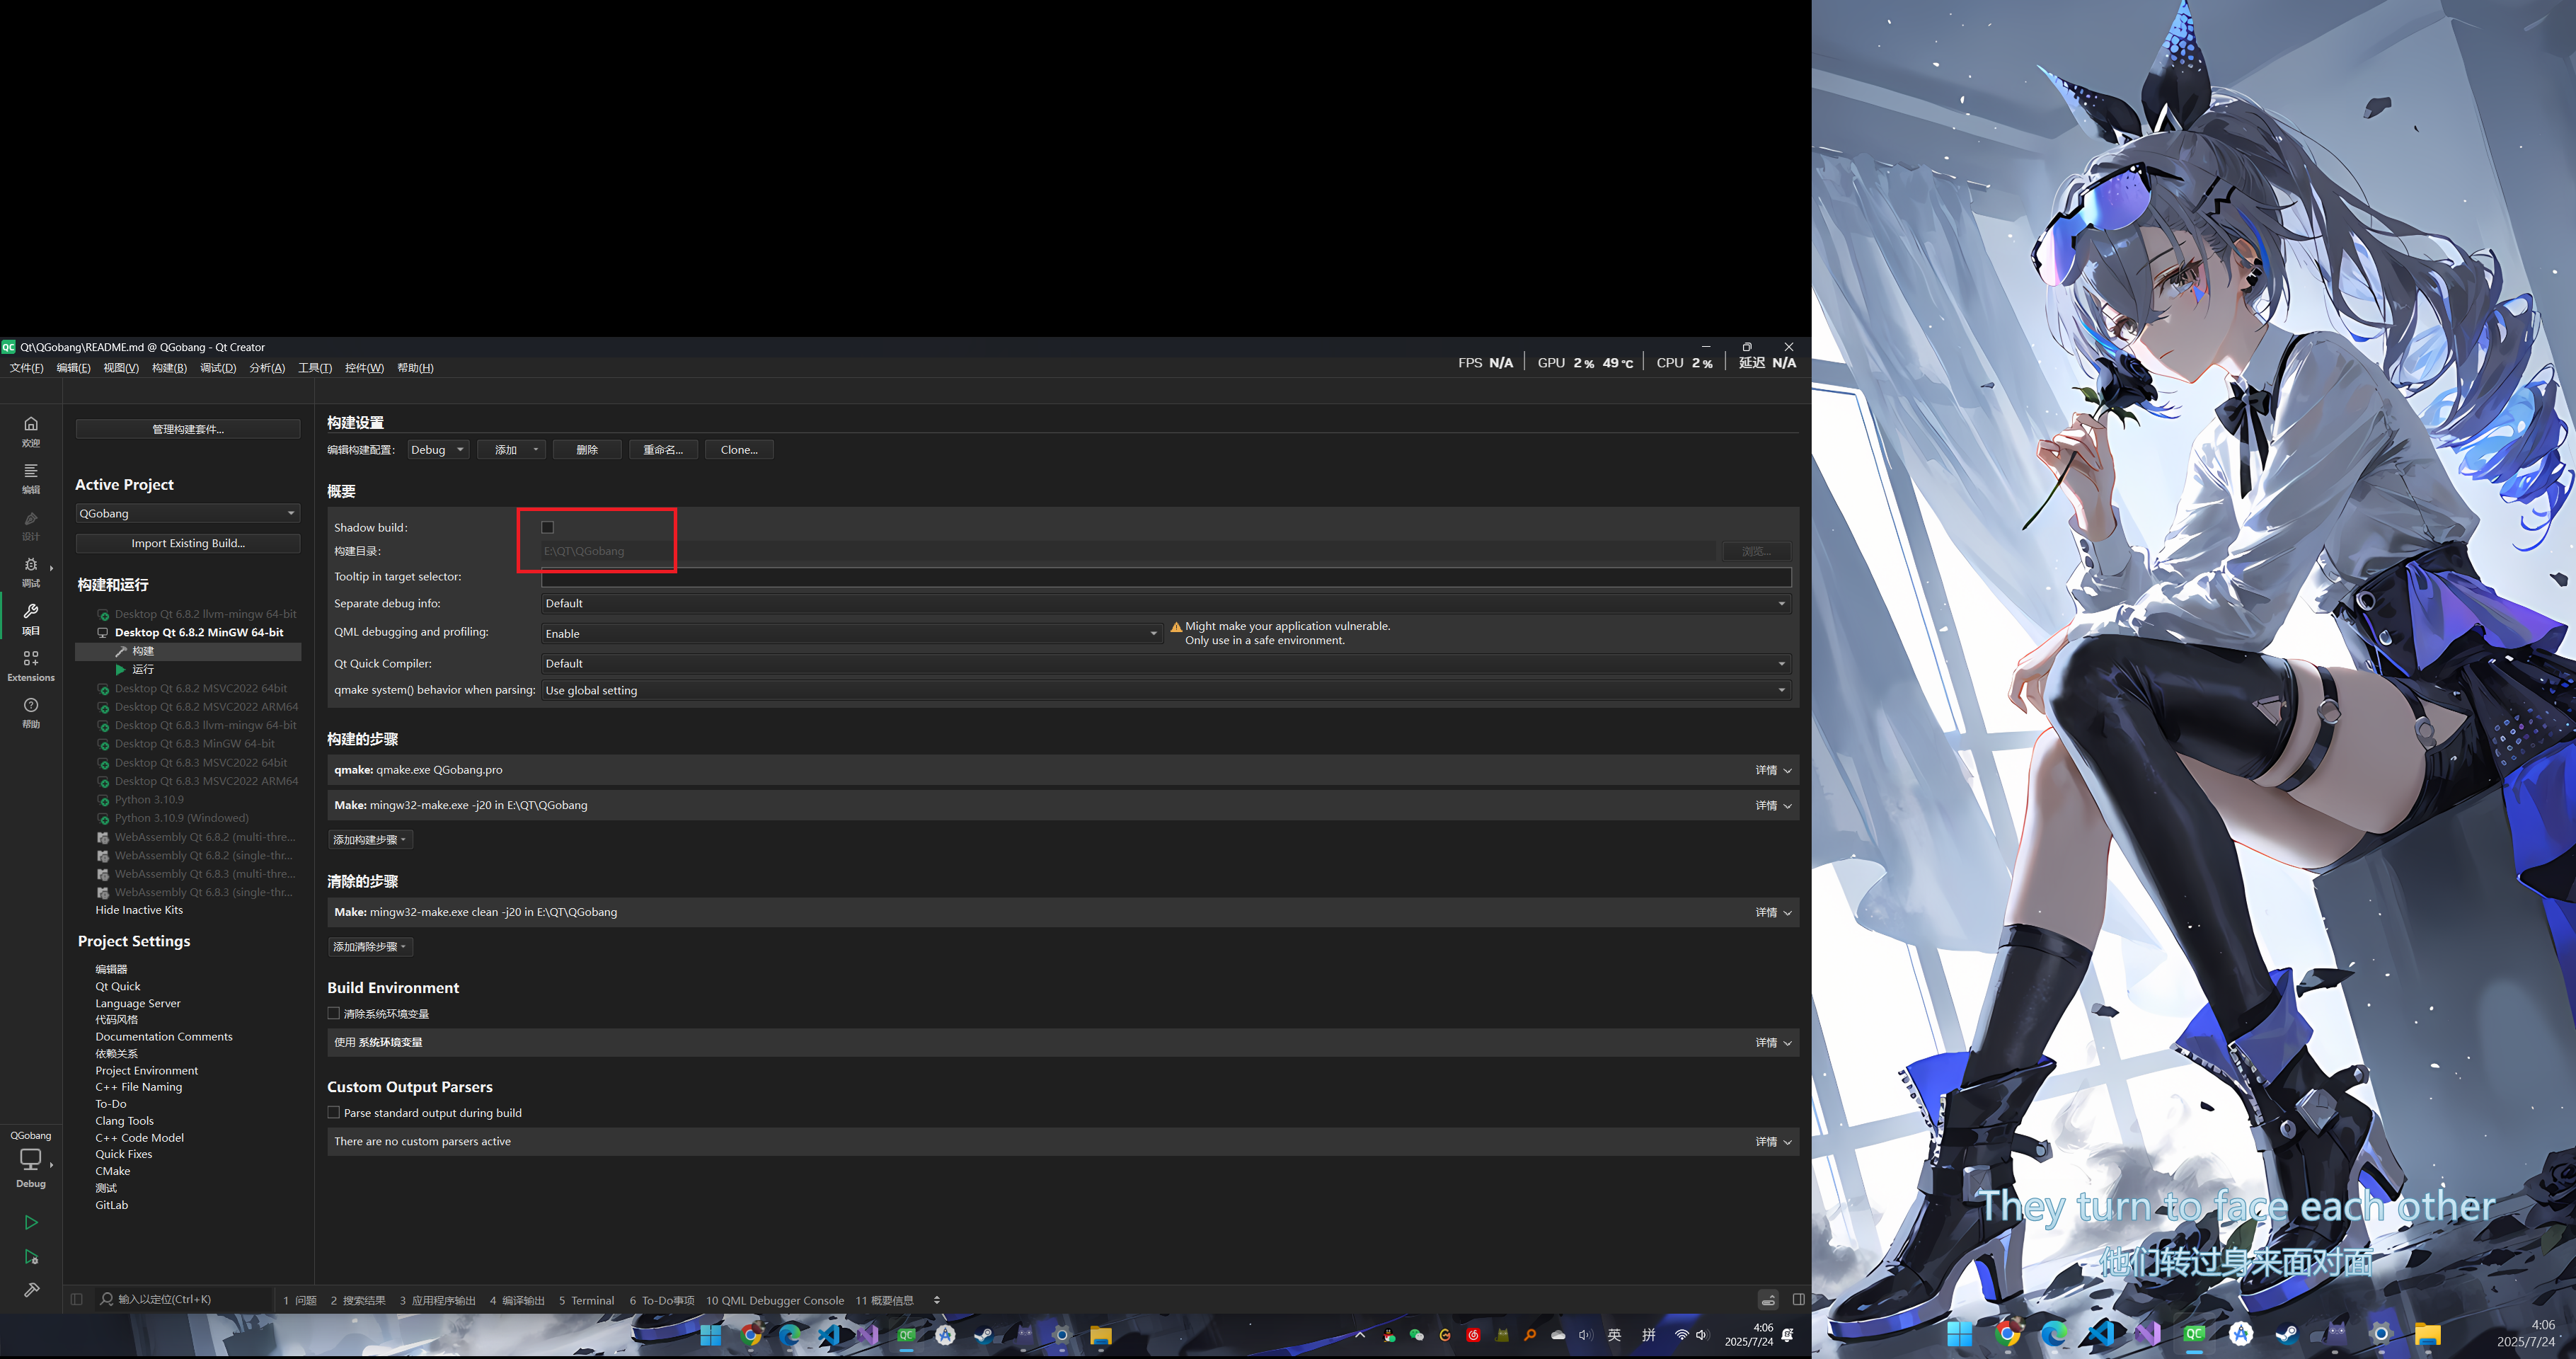Open the Terminal output pane tab

586,1300
